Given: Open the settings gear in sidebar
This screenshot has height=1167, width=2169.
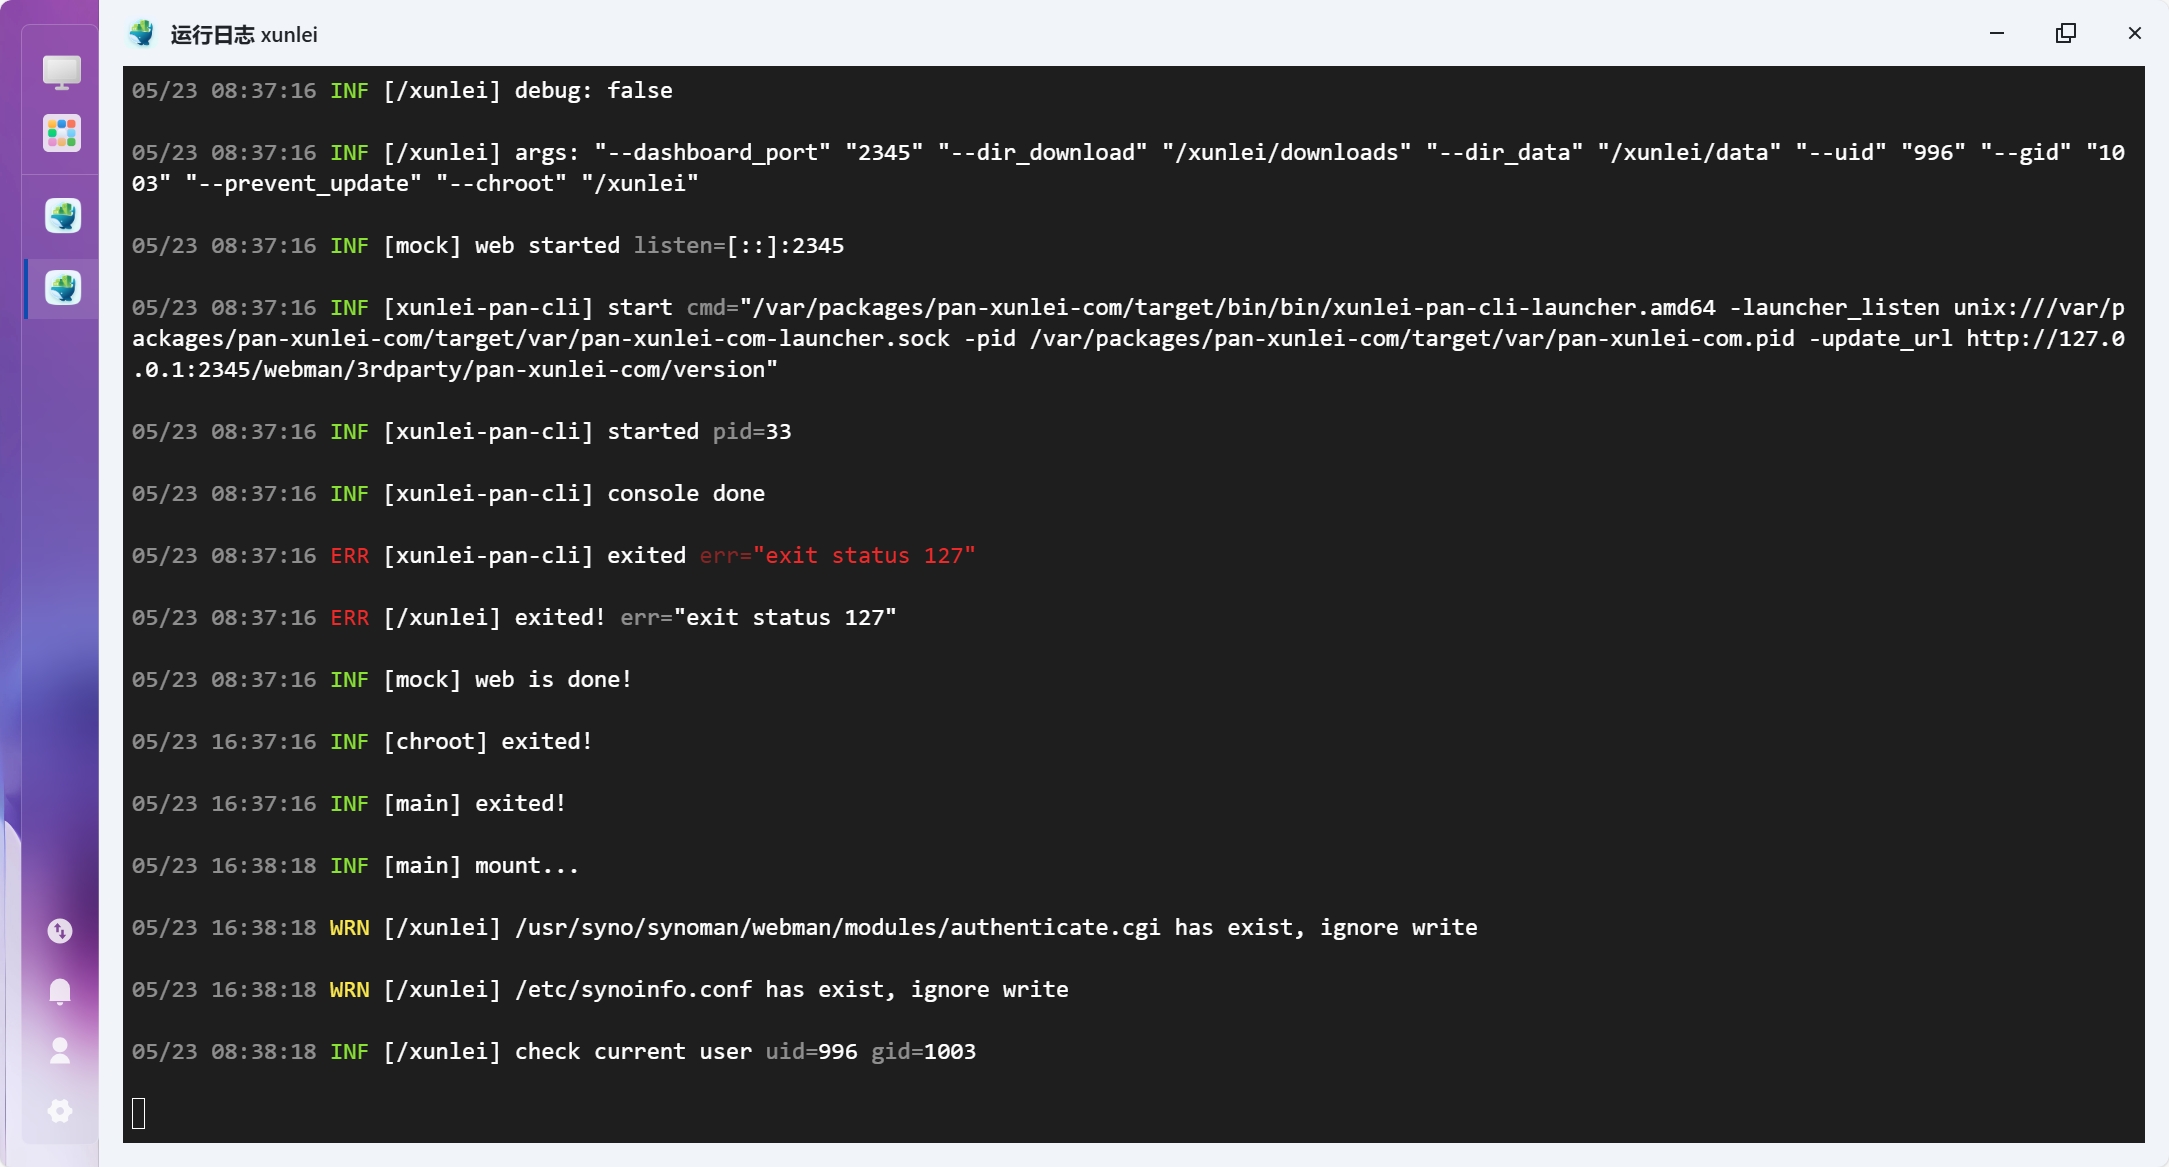Looking at the screenshot, I should point(60,1110).
